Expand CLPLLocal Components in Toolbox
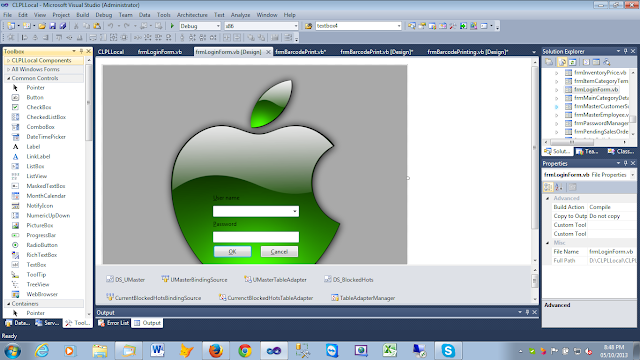The height and width of the screenshot is (360, 640). (9, 60)
